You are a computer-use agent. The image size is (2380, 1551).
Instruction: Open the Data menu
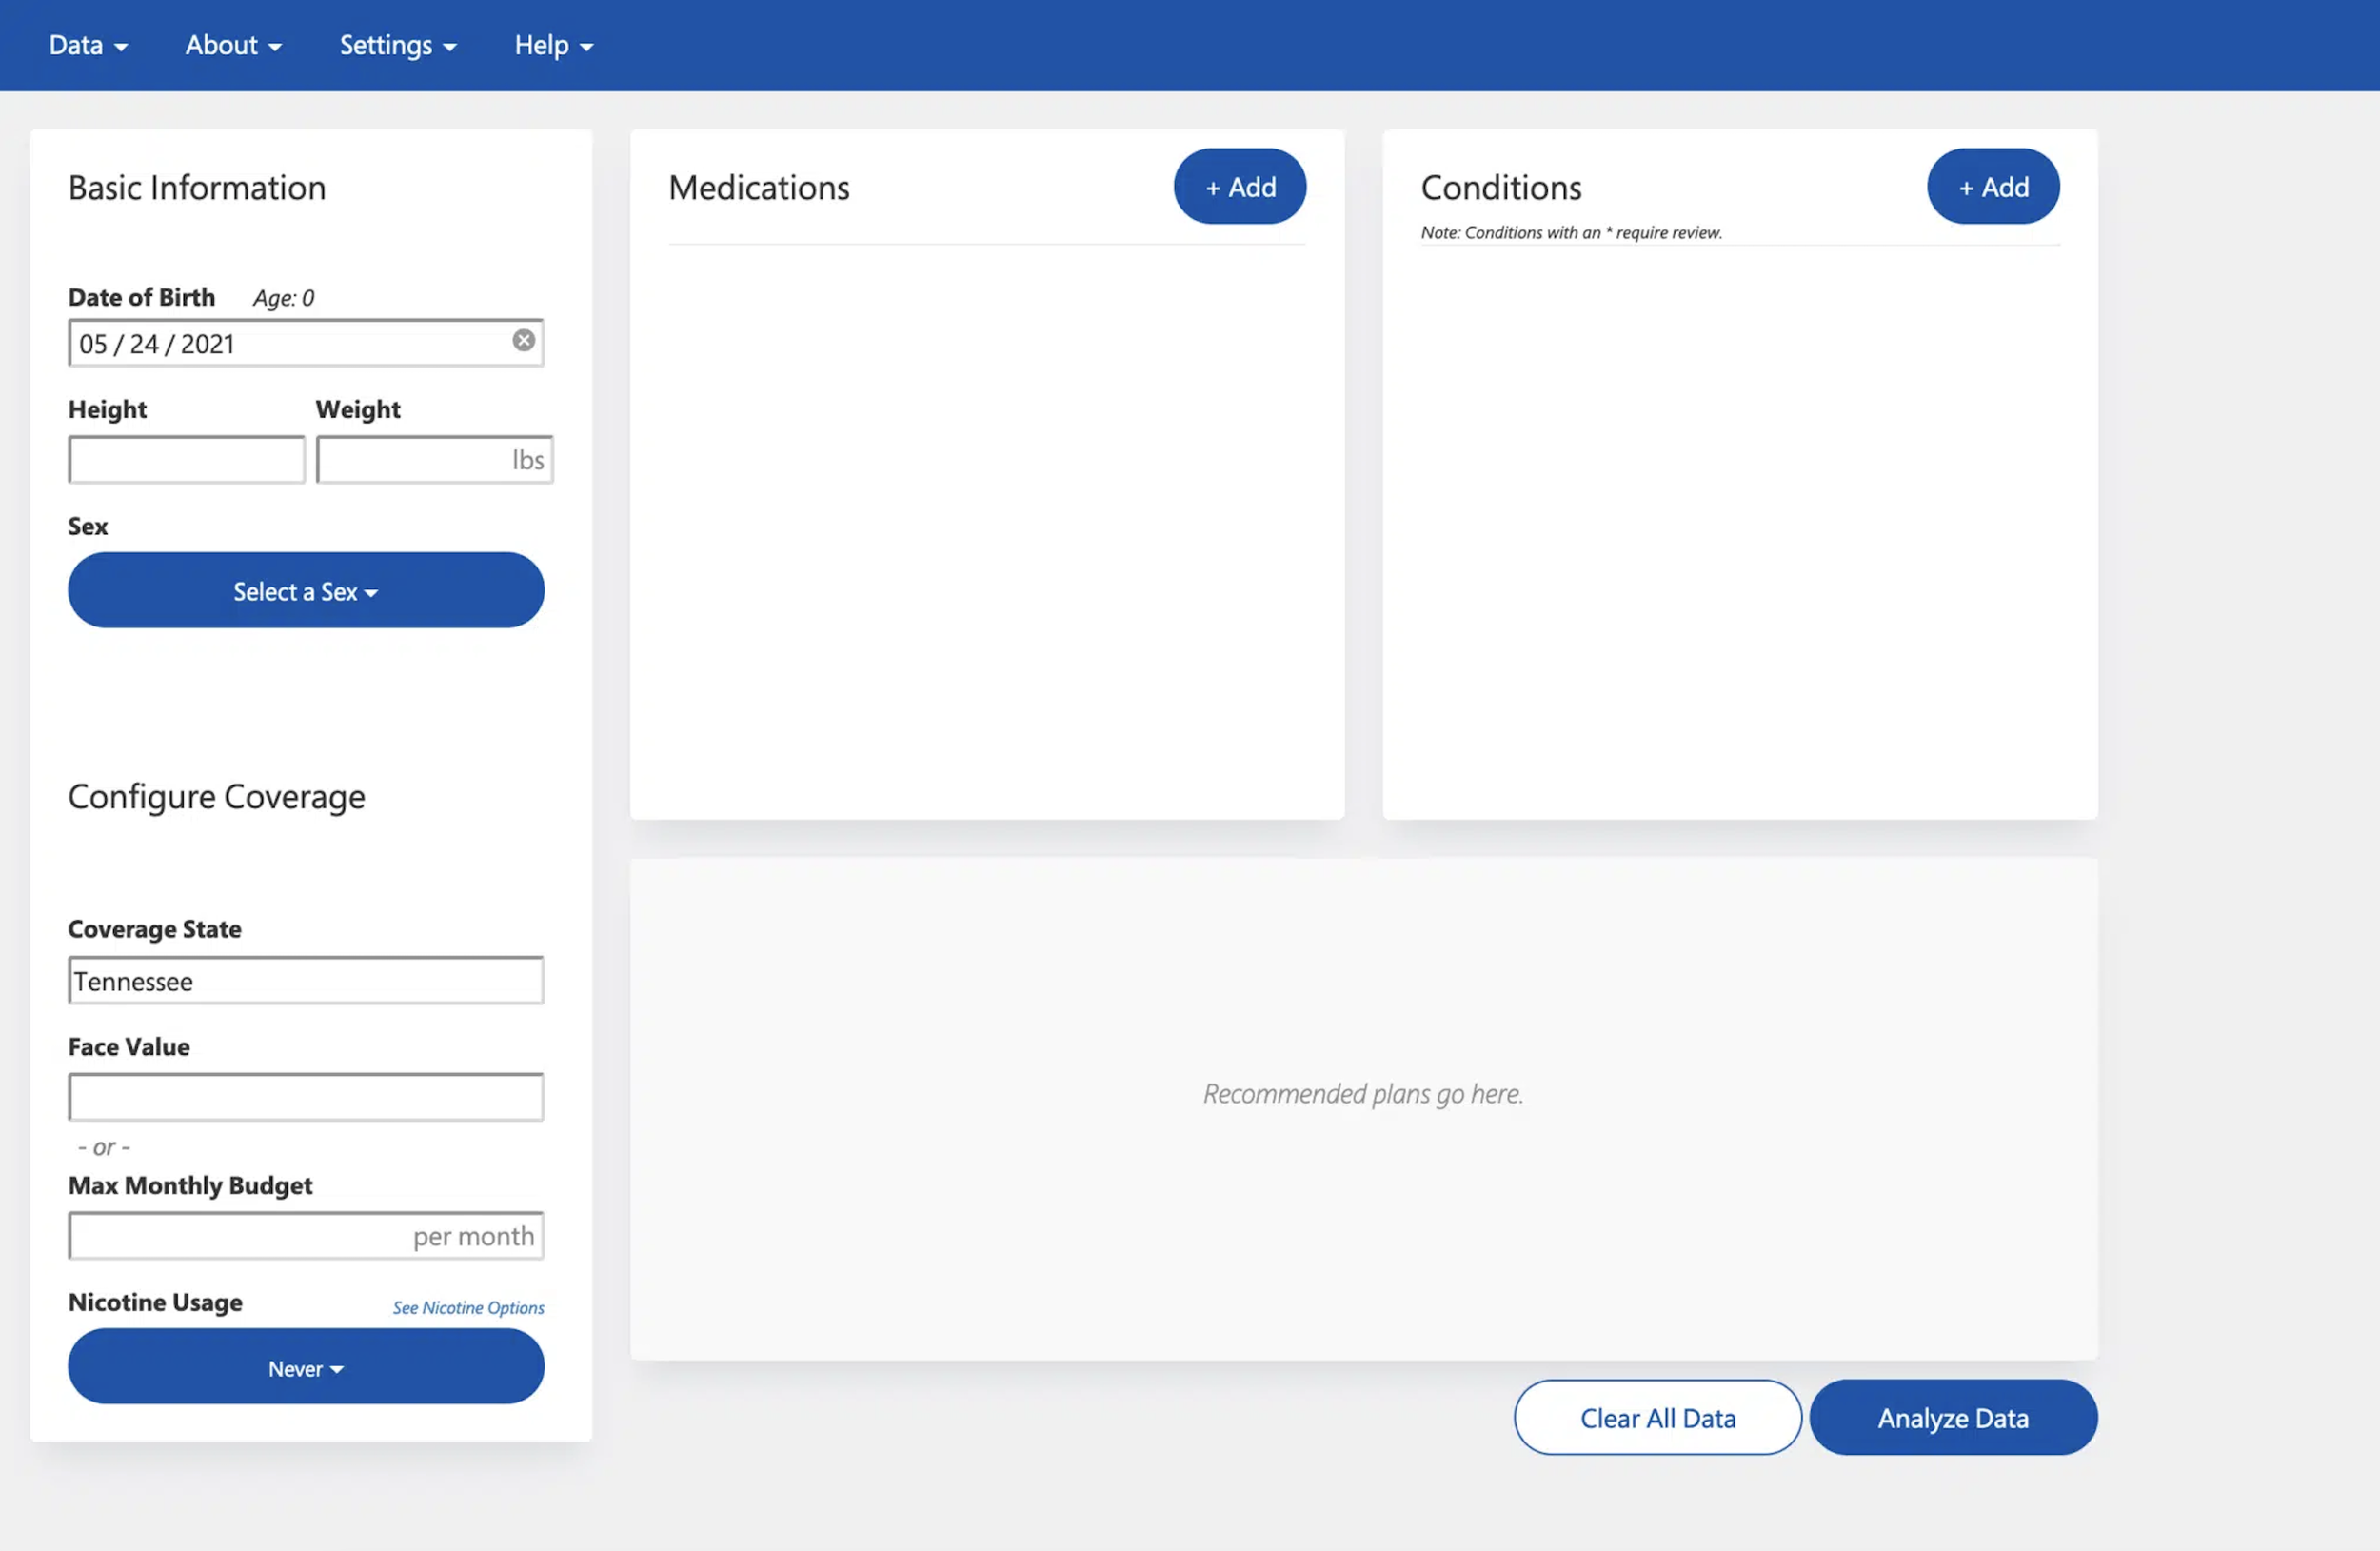88,45
